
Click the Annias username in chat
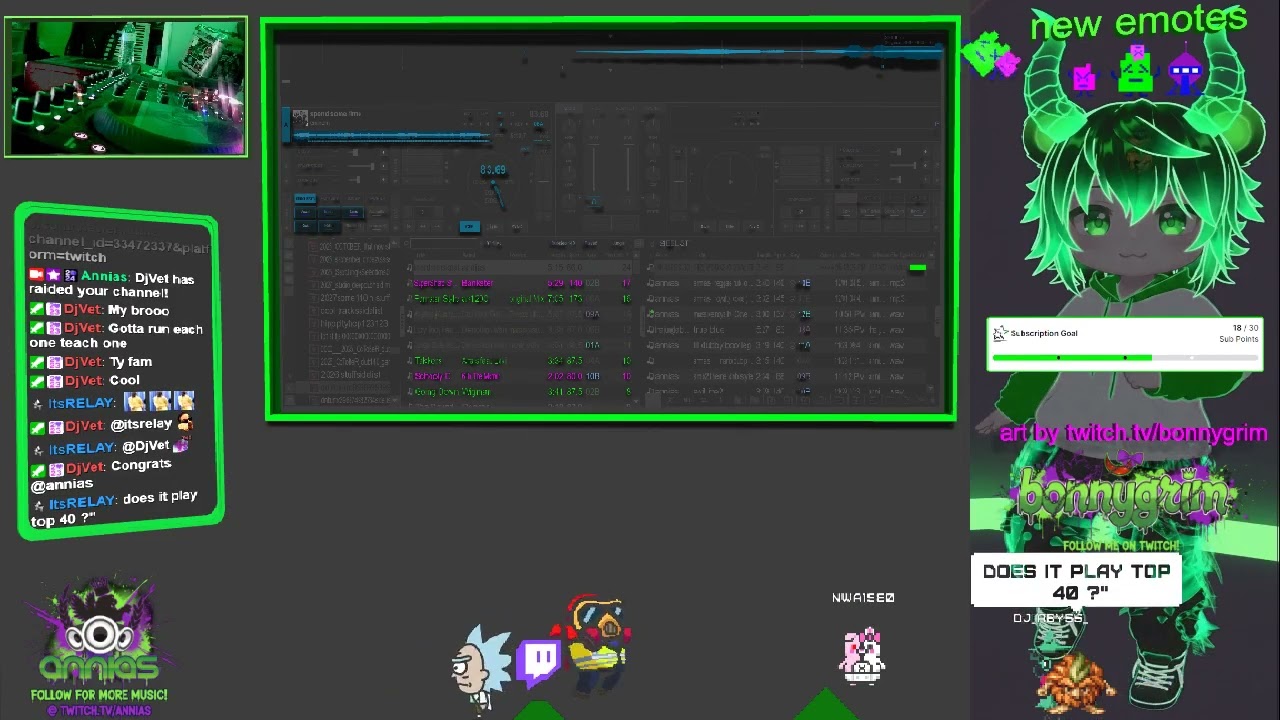104,276
